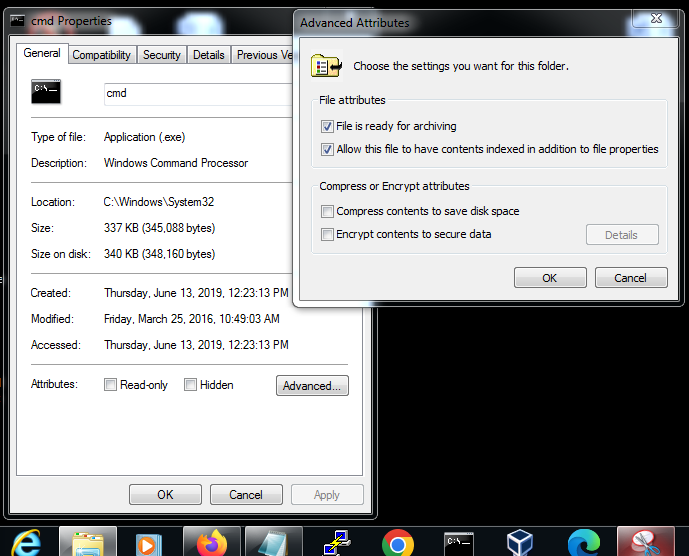Click size on disk 340 KB value
The width and height of the screenshot is (689, 556).
160,254
